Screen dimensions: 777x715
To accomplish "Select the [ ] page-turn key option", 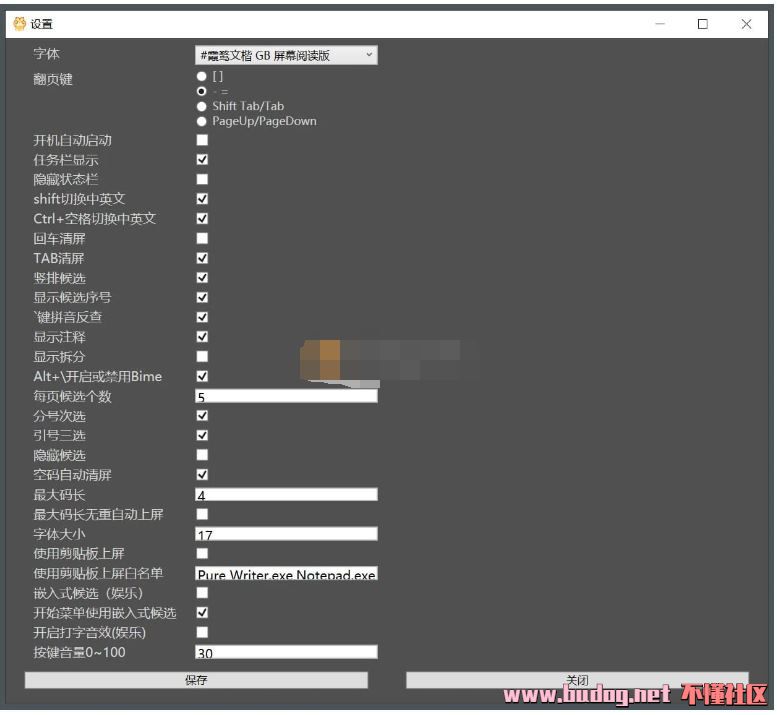I will pos(202,76).
